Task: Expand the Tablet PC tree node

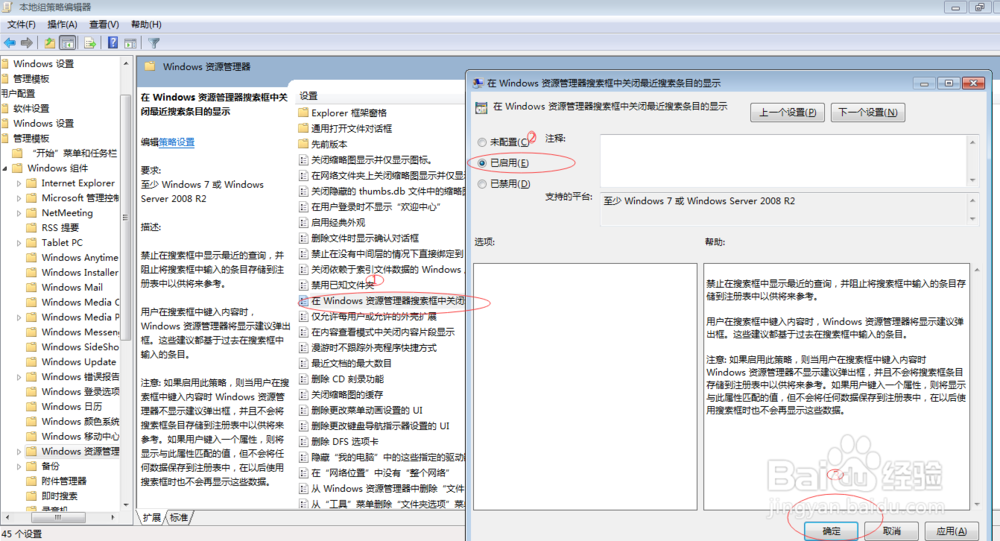Action: [18, 242]
